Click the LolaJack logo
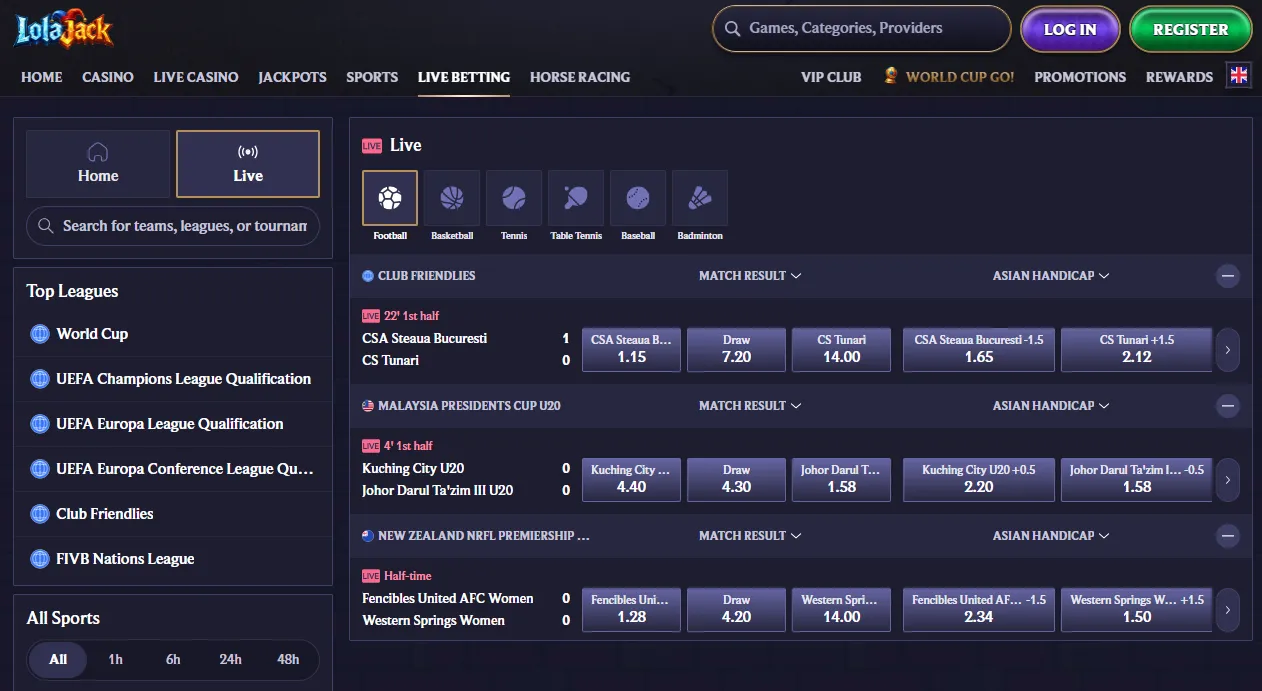 click(64, 29)
